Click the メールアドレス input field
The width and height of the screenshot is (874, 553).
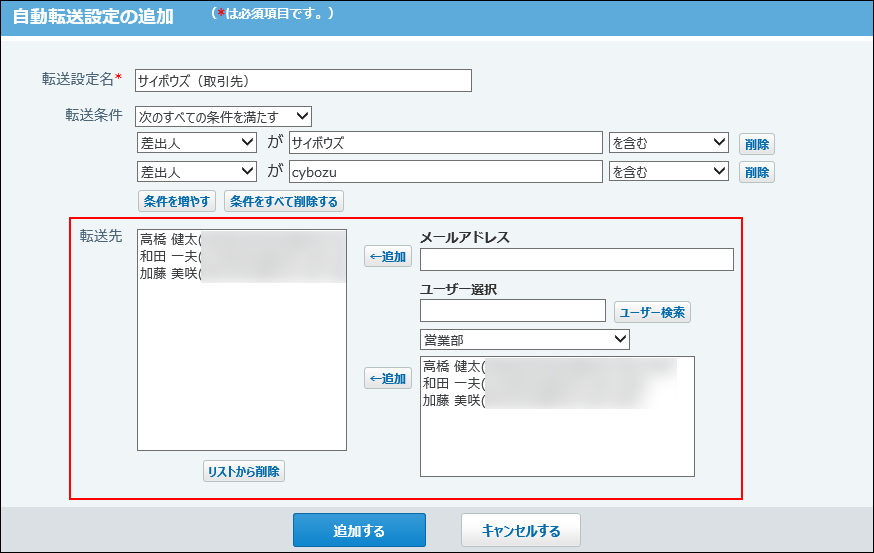click(576, 260)
